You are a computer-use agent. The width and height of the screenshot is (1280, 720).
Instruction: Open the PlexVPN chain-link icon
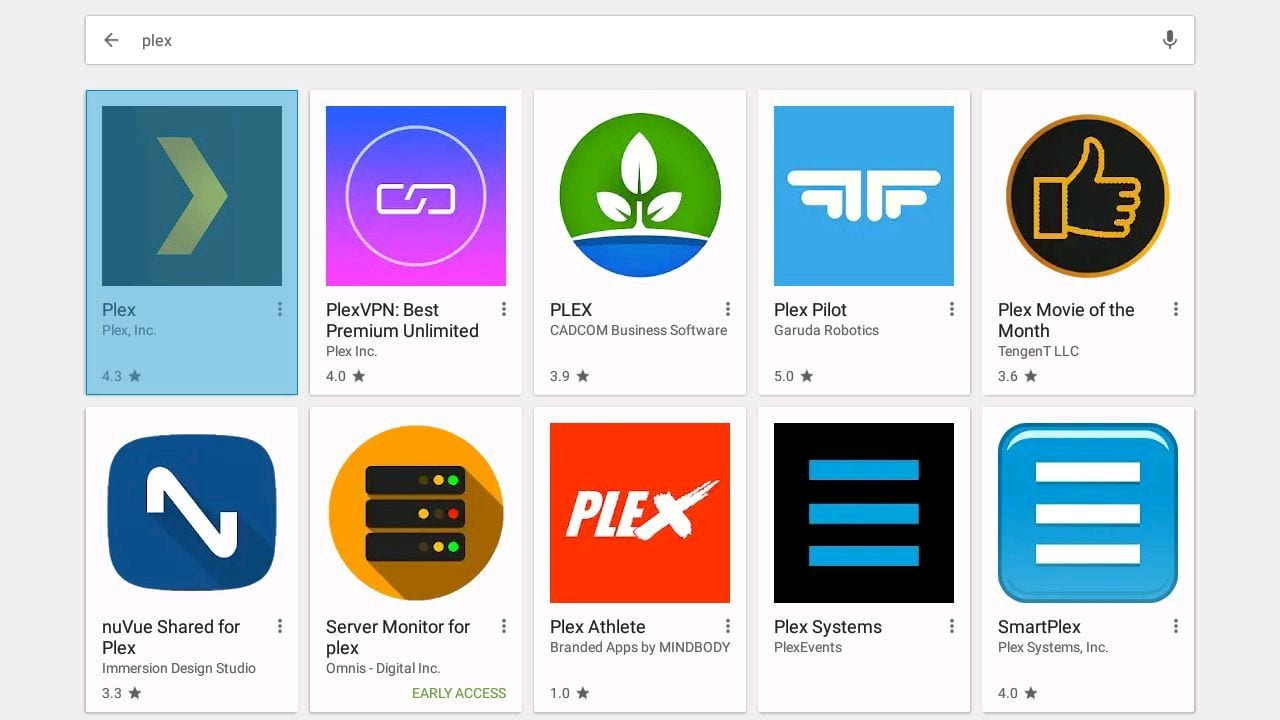point(416,196)
